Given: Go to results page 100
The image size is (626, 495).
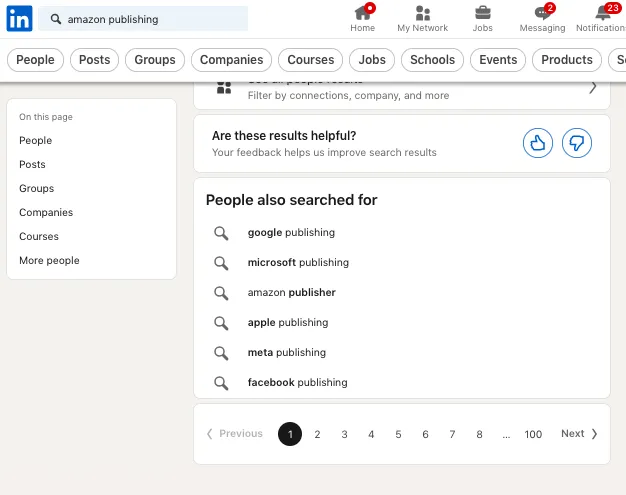Looking at the screenshot, I should (533, 434).
